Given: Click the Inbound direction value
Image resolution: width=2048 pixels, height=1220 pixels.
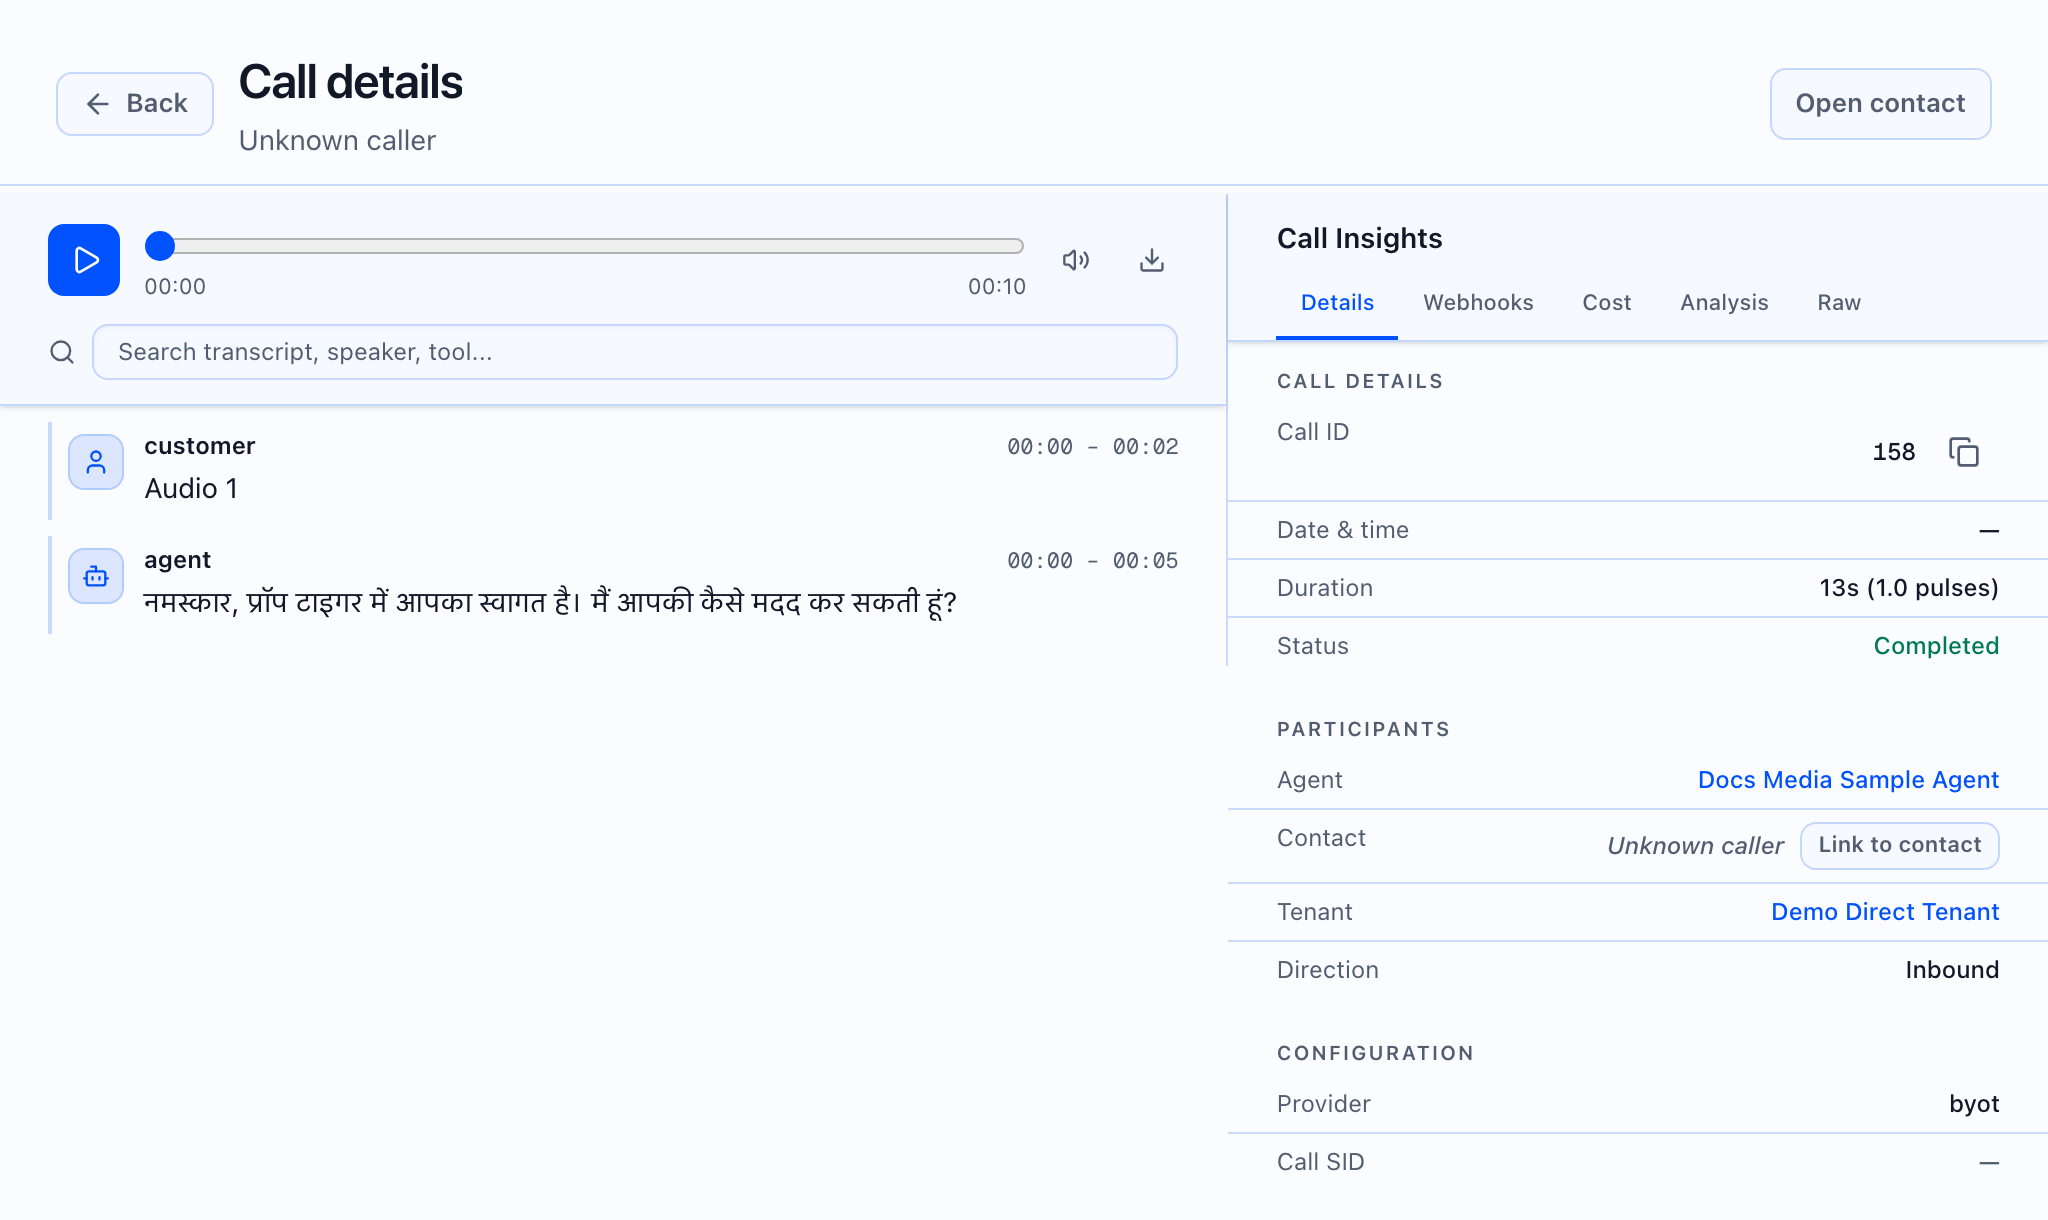Looking at the screenshot, I should [x=1952, y=970].
